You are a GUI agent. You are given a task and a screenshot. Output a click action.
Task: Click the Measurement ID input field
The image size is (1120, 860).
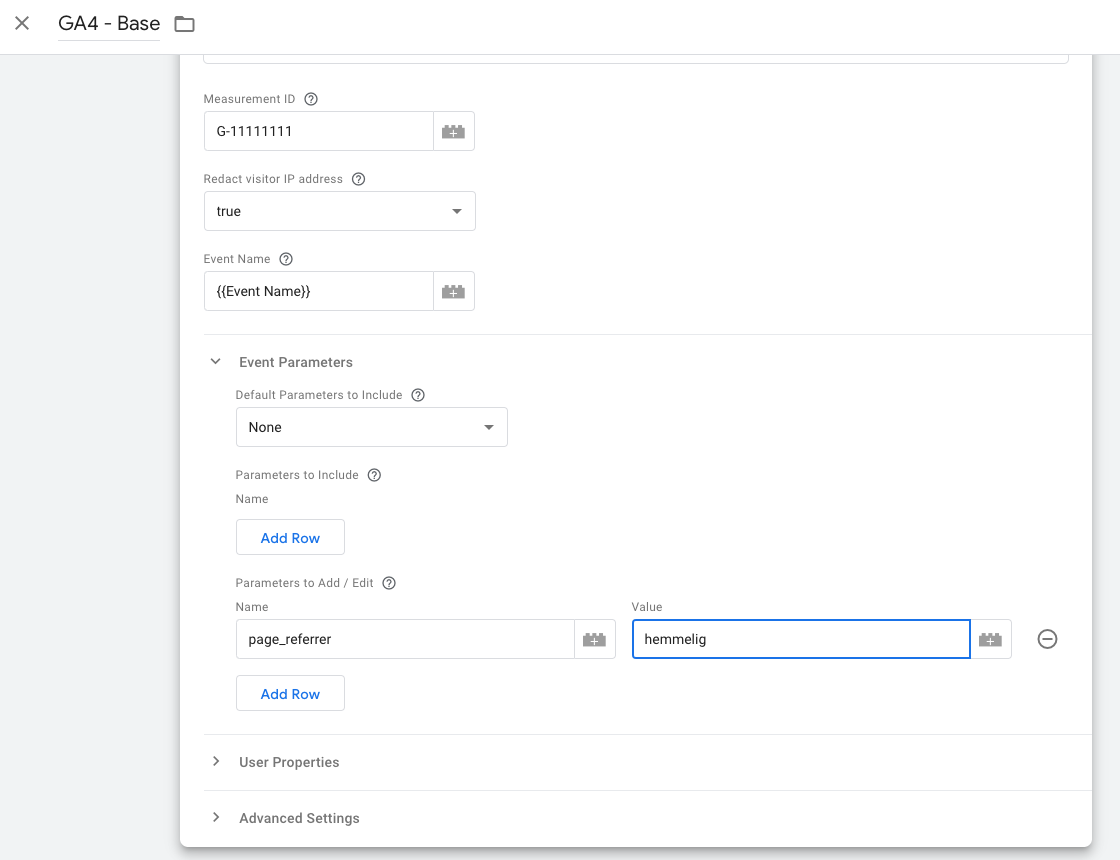[x=319, y=131]
